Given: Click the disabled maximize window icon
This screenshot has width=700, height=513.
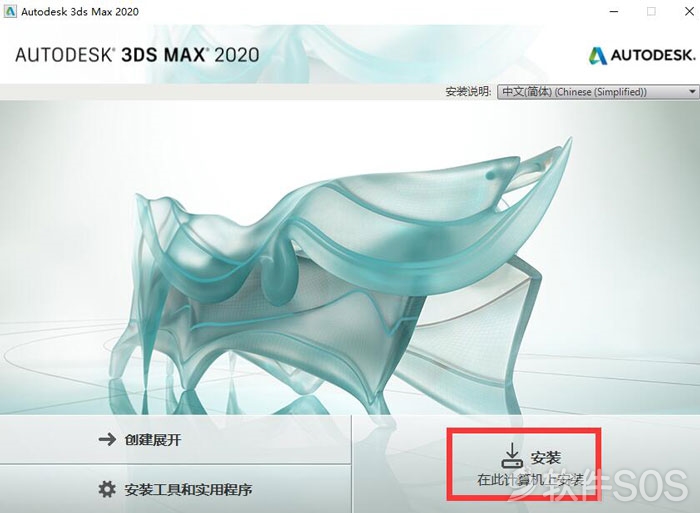Looking at the screenshot, I should click(651, 12).
